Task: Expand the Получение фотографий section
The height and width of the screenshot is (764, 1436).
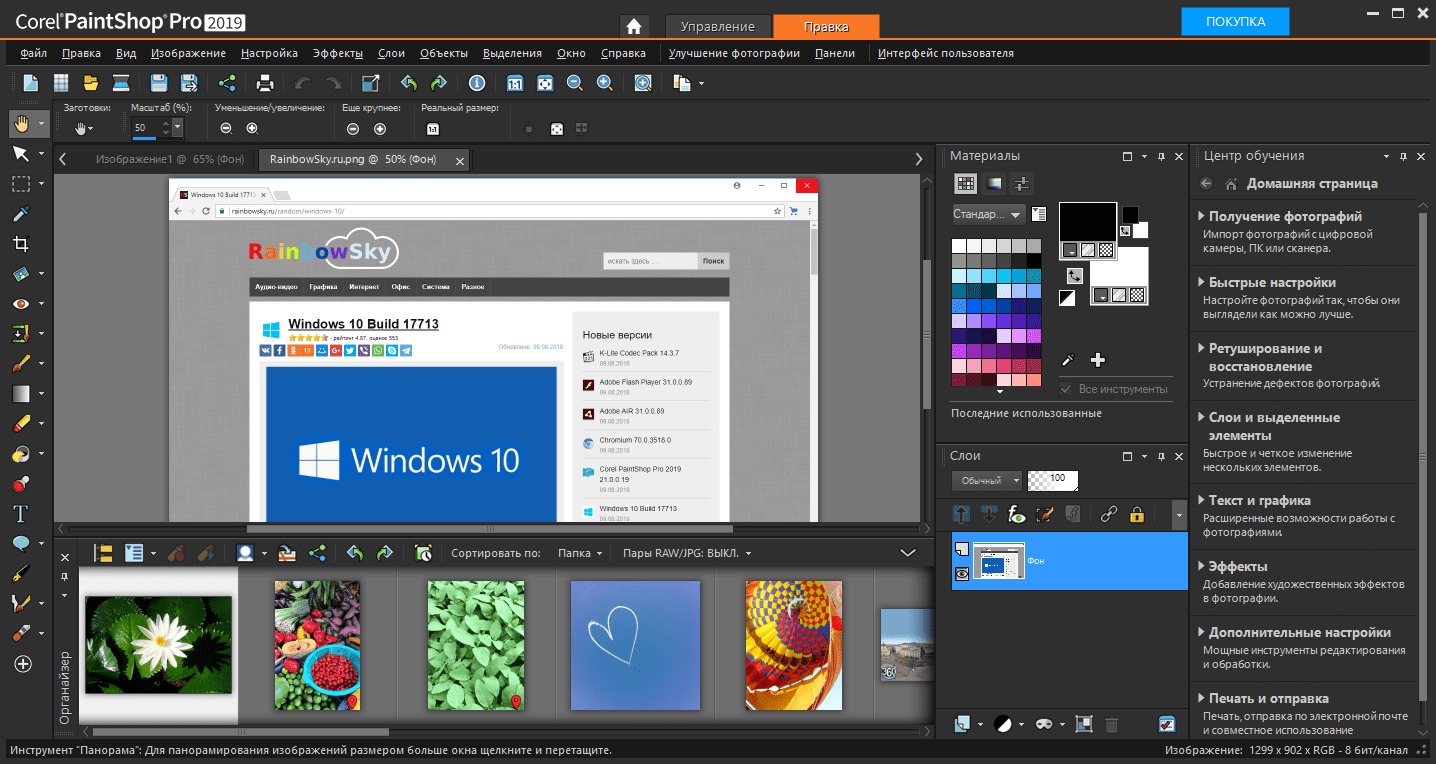Action: [1284, 216]
